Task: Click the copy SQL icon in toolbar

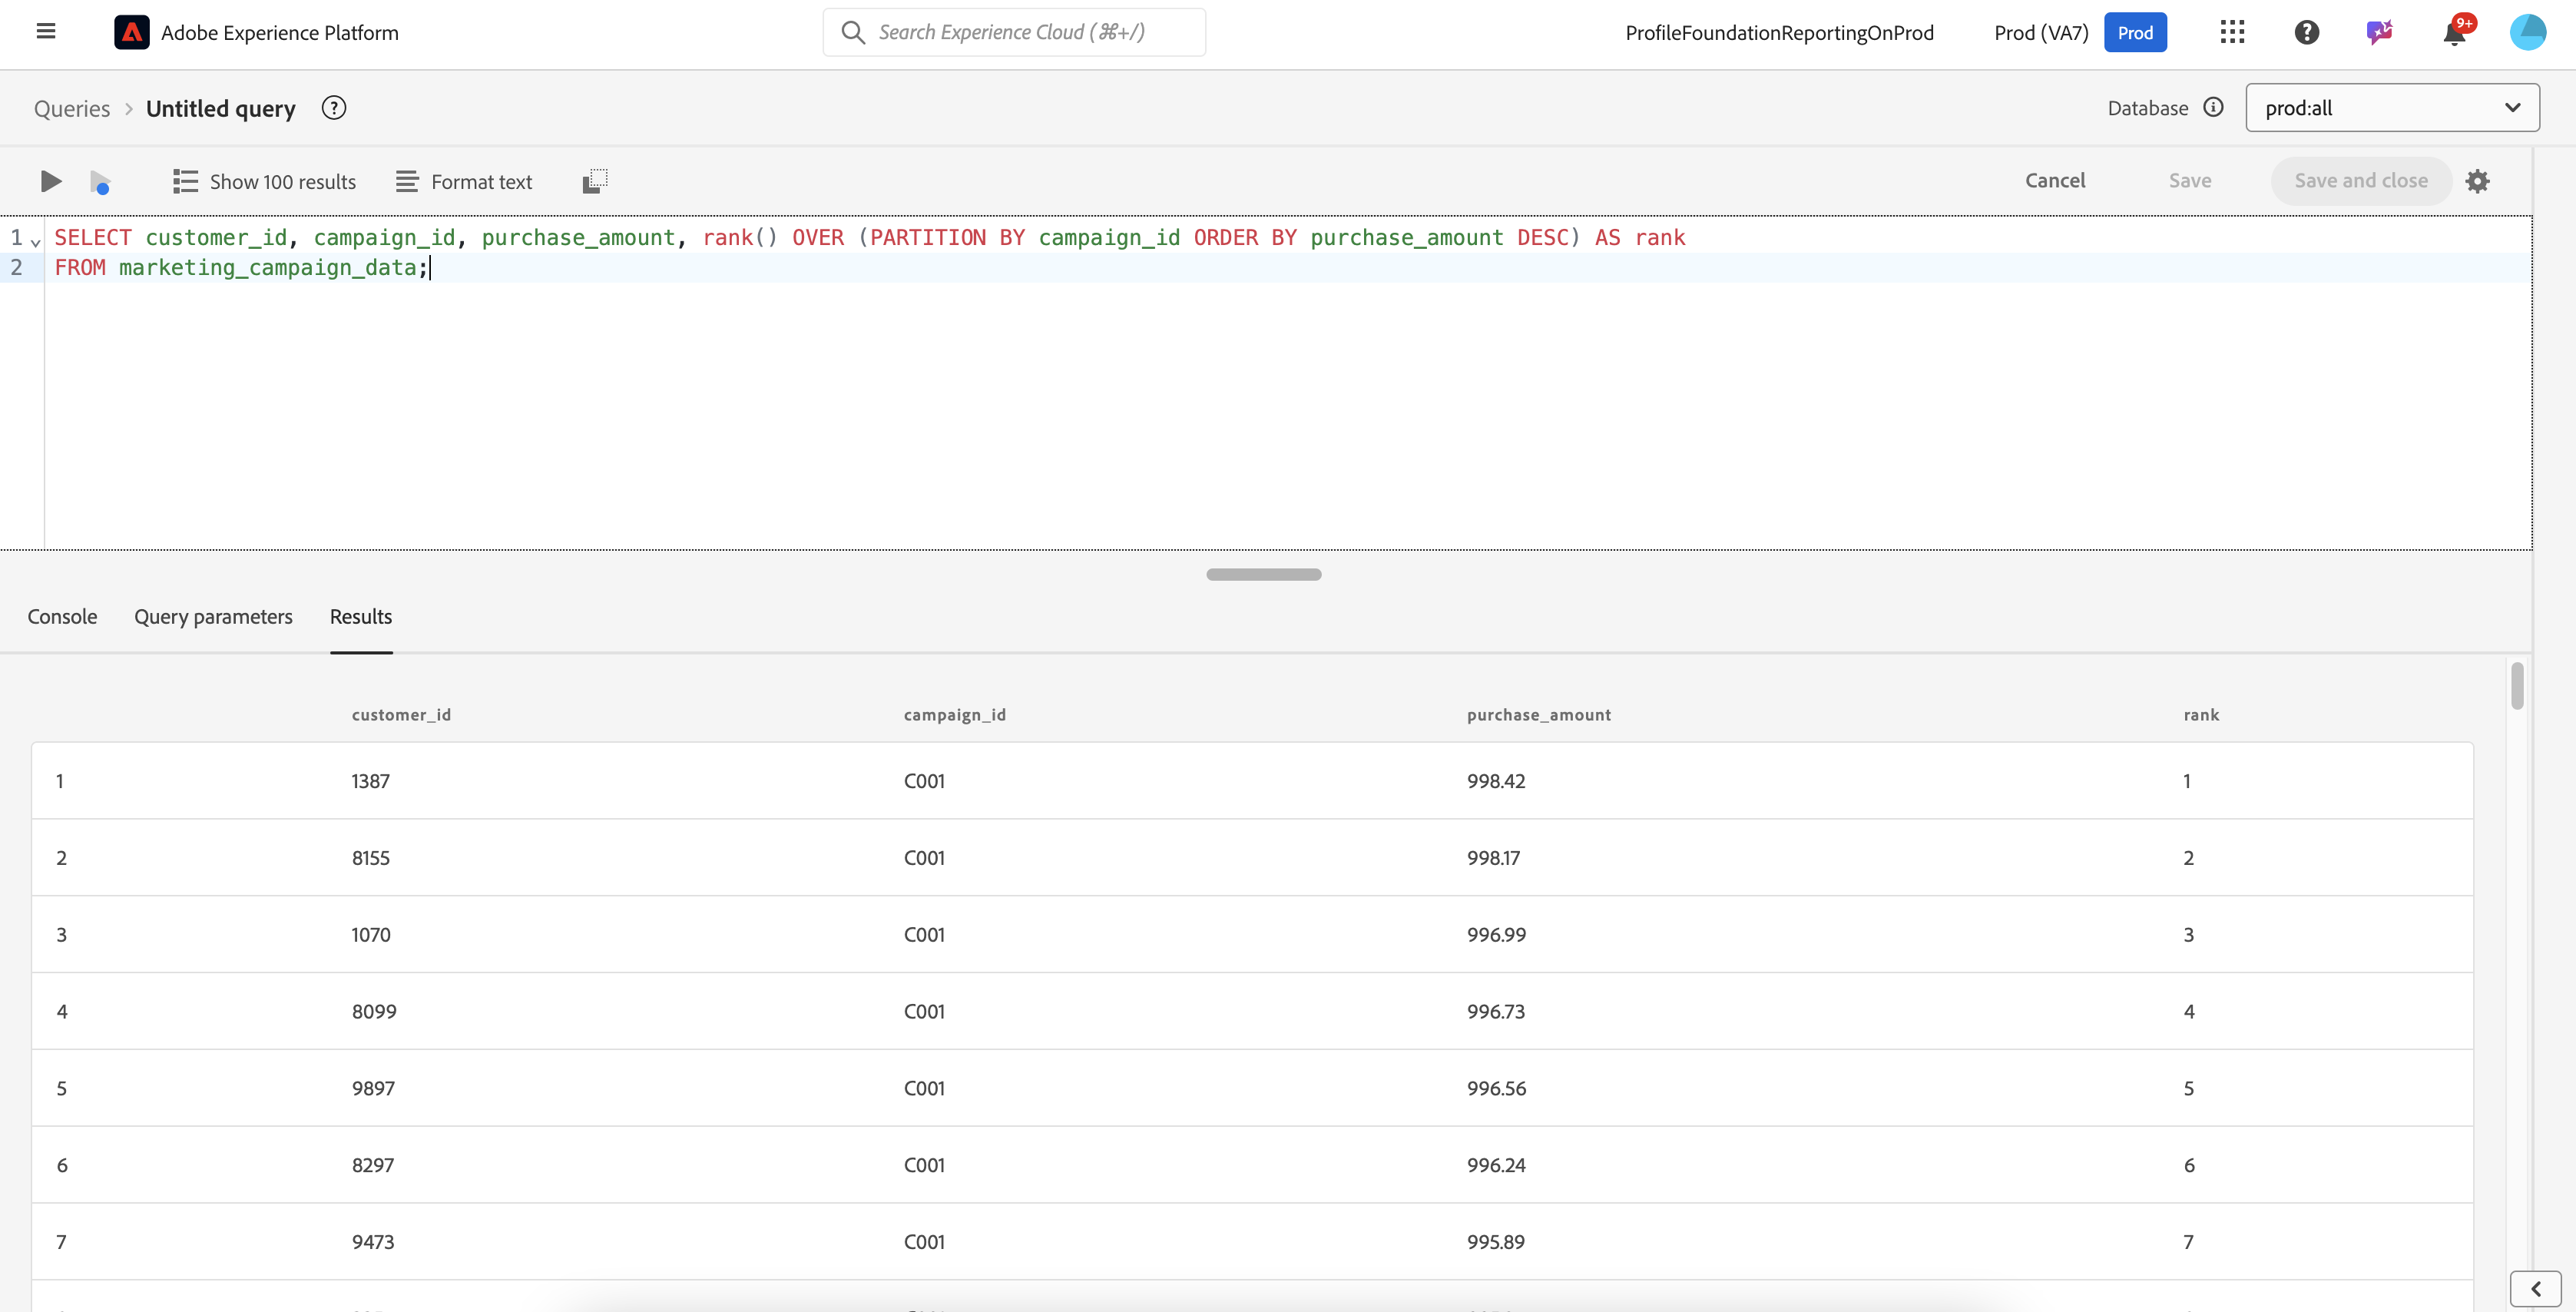Action: pos(595,181)
